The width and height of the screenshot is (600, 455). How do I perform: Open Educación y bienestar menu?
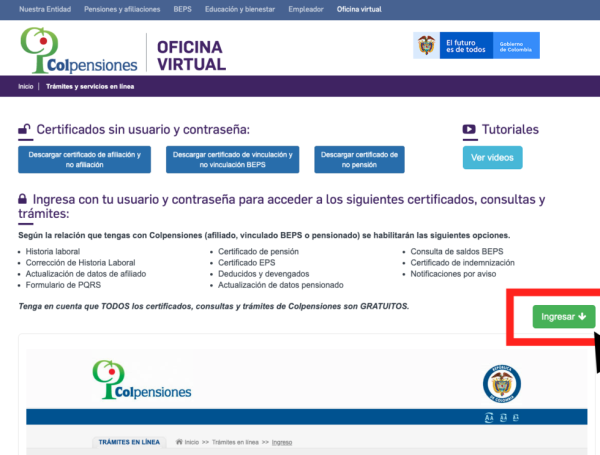[240, 9]
